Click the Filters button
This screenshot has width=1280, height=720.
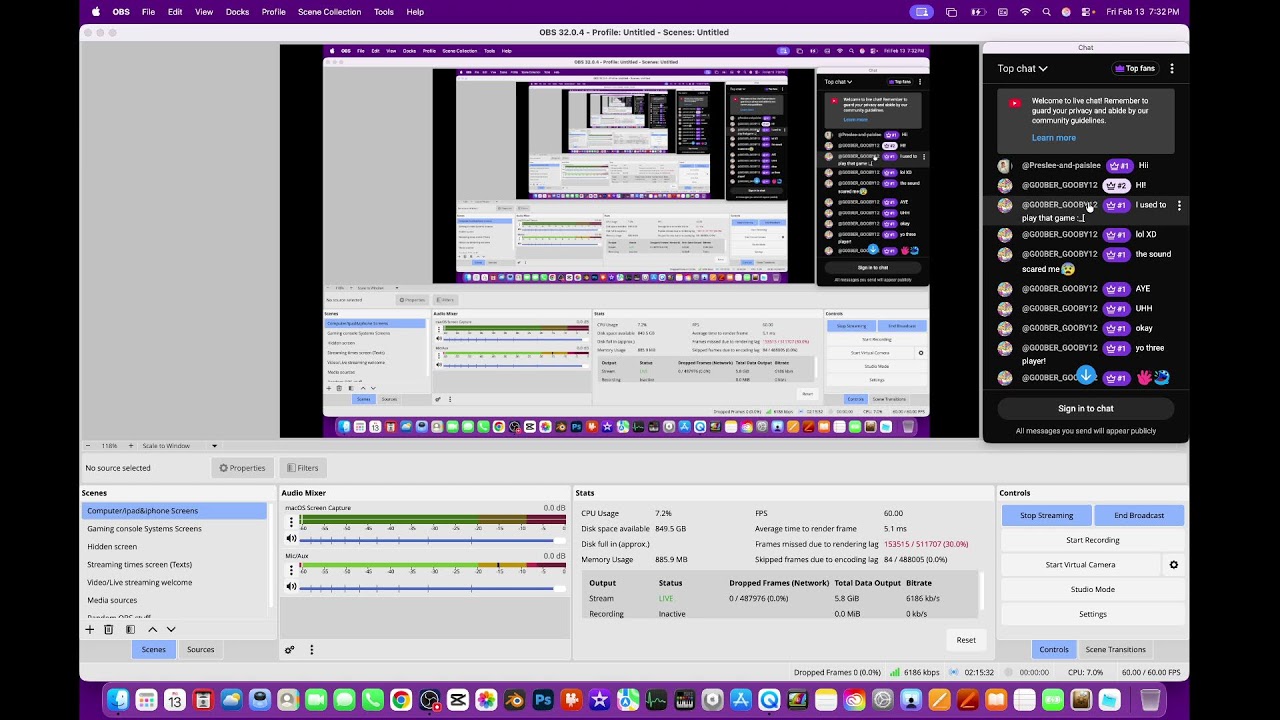[x=301, y=468]
